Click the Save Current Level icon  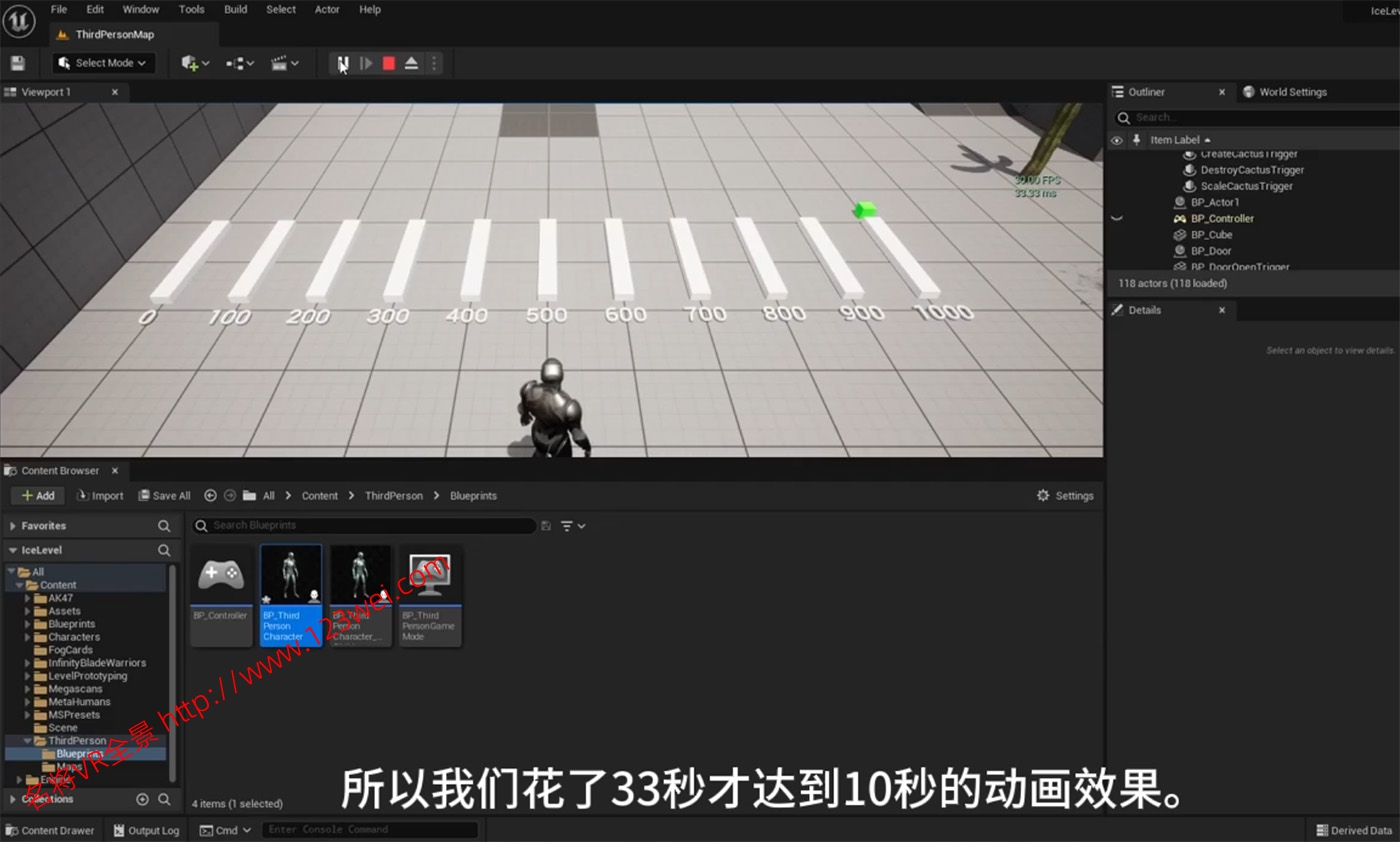tap(17, 62)
